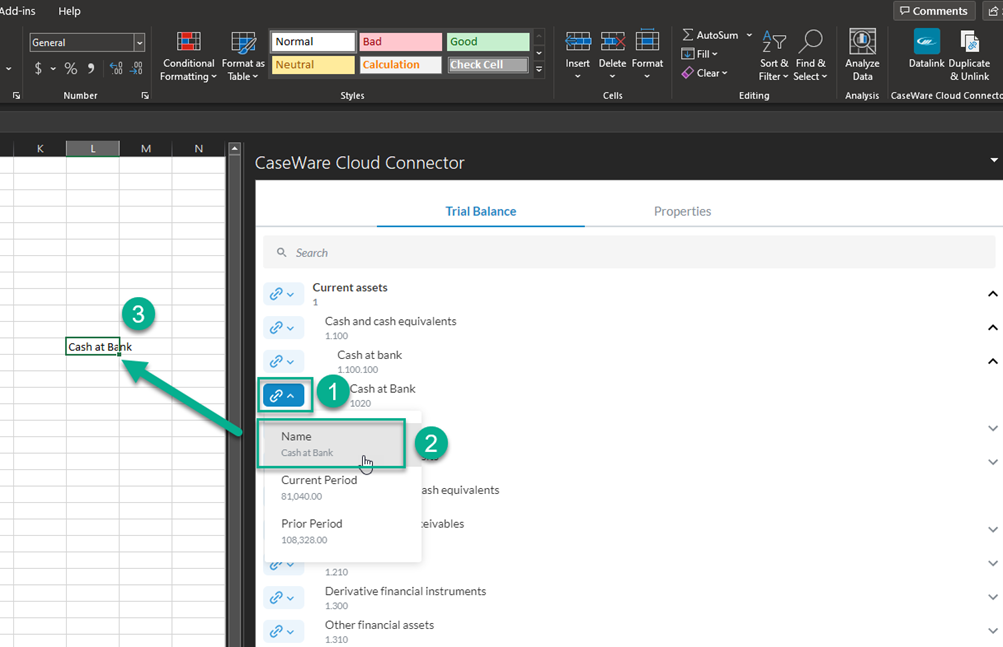Click active link button for Cash at Bank 1020
The width and height of the screenshot is (1003, 647).
pos(283,395)
